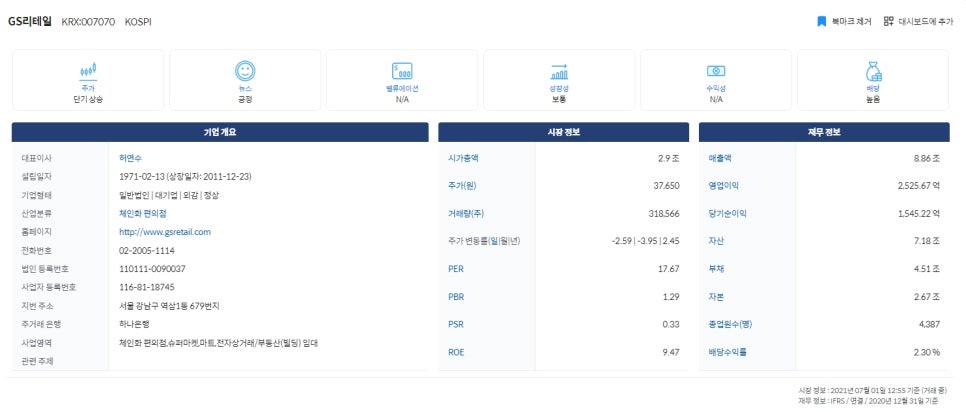
Task: Click the 단기 상승 stock price card text
Action: tap(88, 99)
